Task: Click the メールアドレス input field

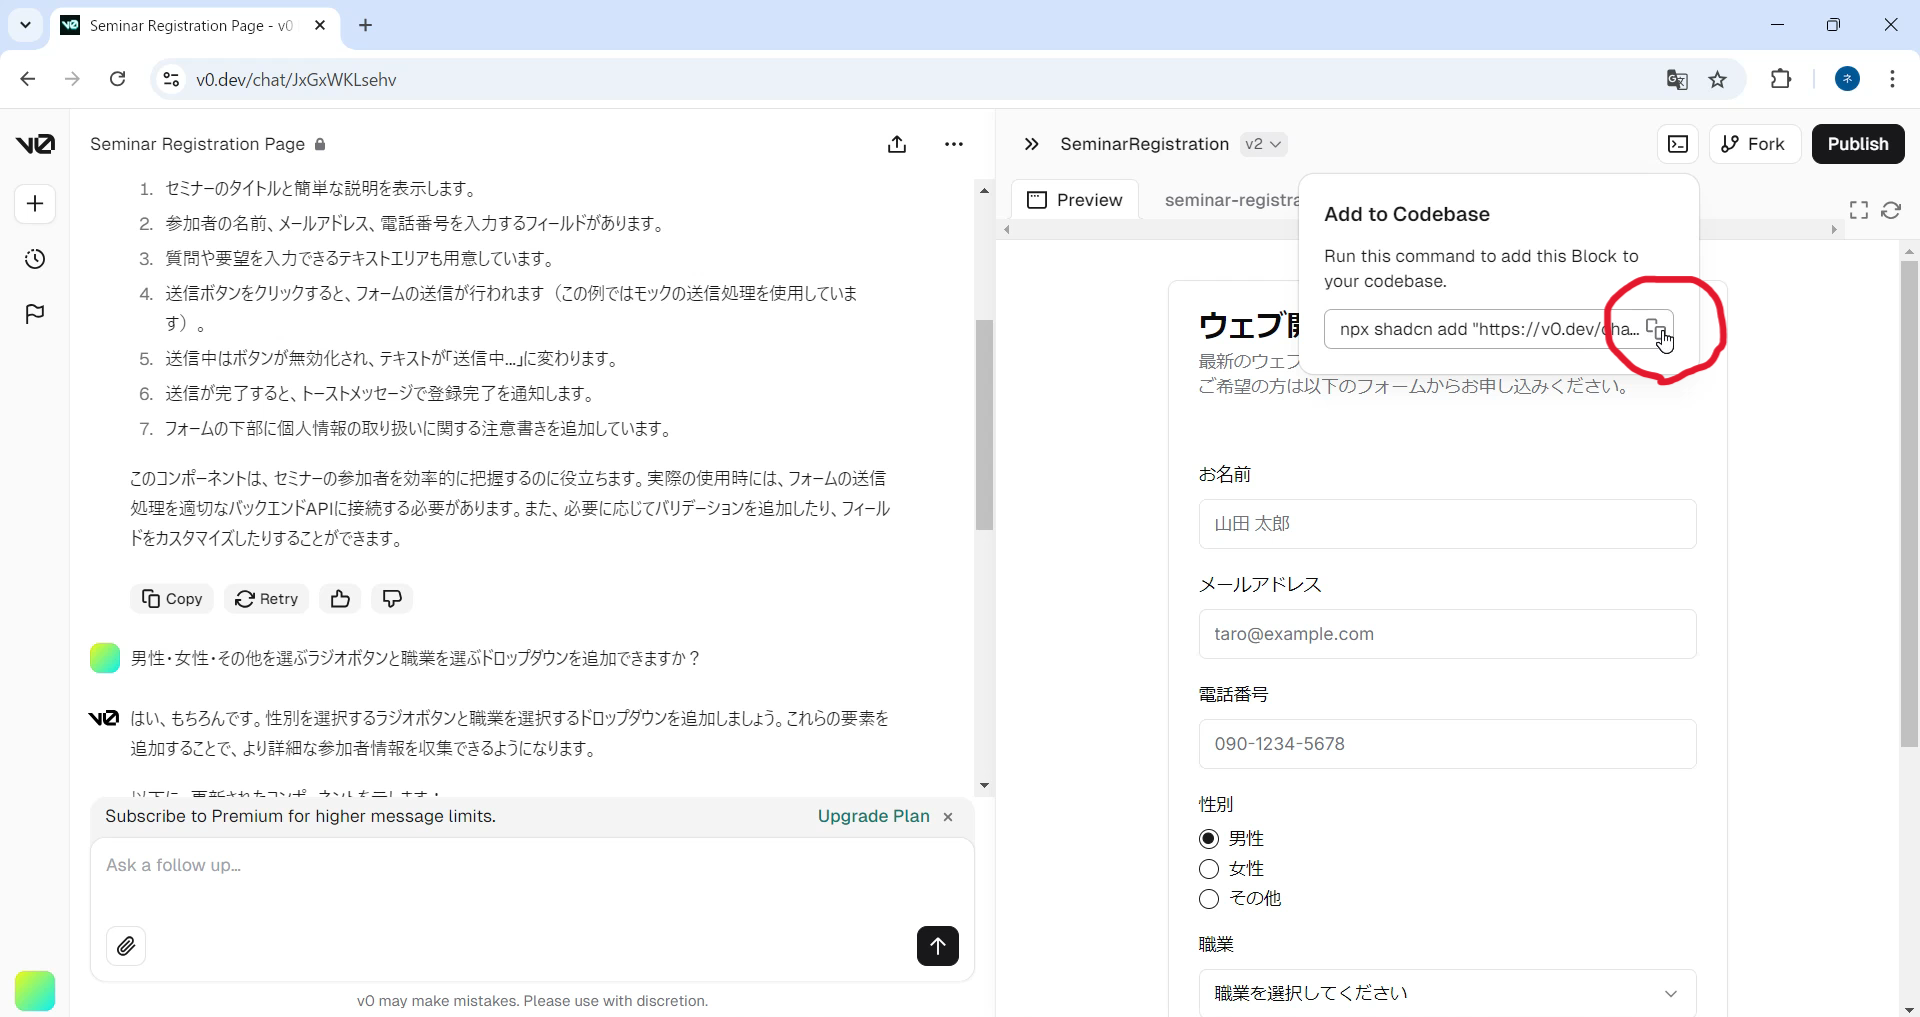Action: 1447,634
